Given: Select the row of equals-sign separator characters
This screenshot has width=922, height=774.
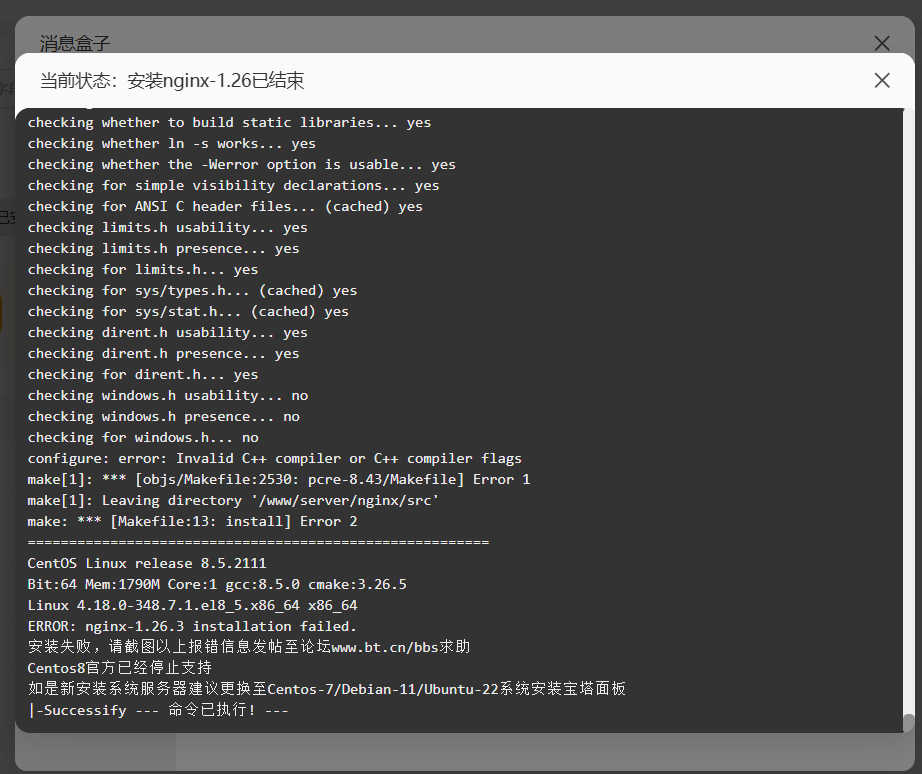Looking at the screenshot, I should coord(258,542).
